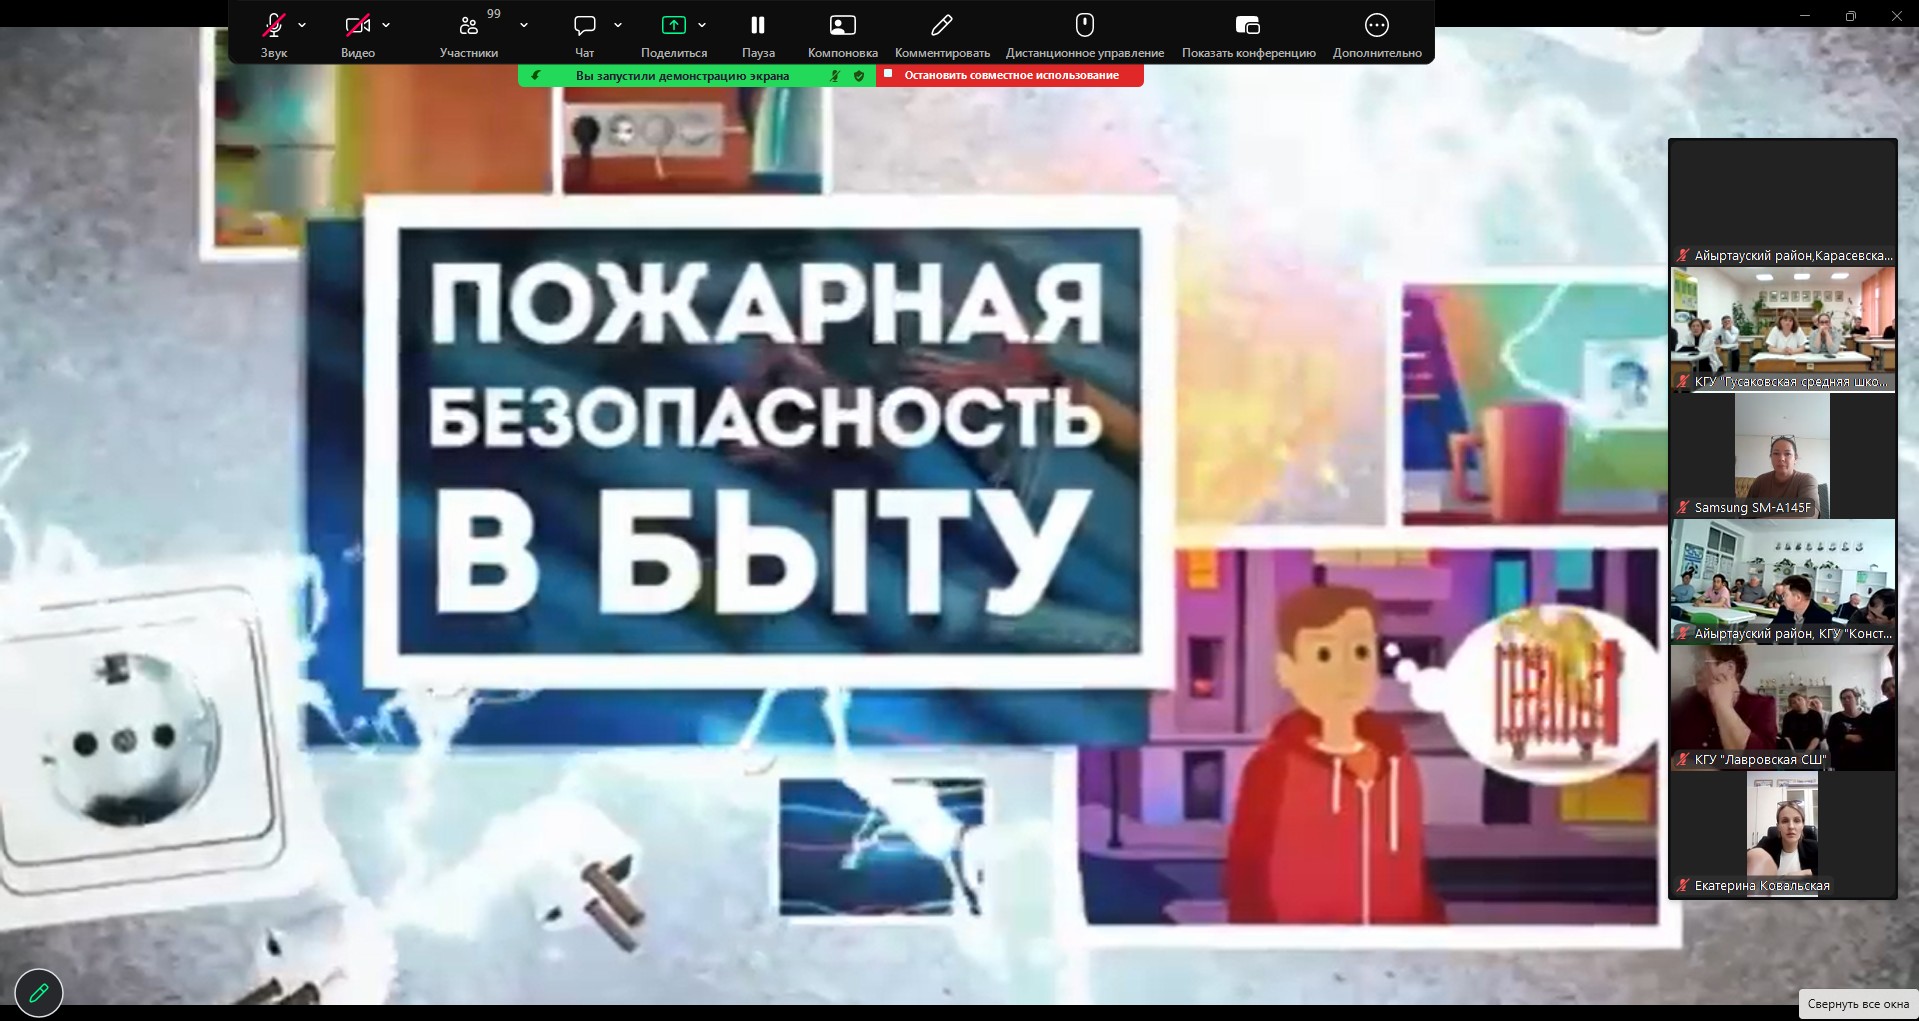The width and height of the screenshot is (1919, 1021).
Task: Click Показать конференцию icon
Action: point(1248,26)
